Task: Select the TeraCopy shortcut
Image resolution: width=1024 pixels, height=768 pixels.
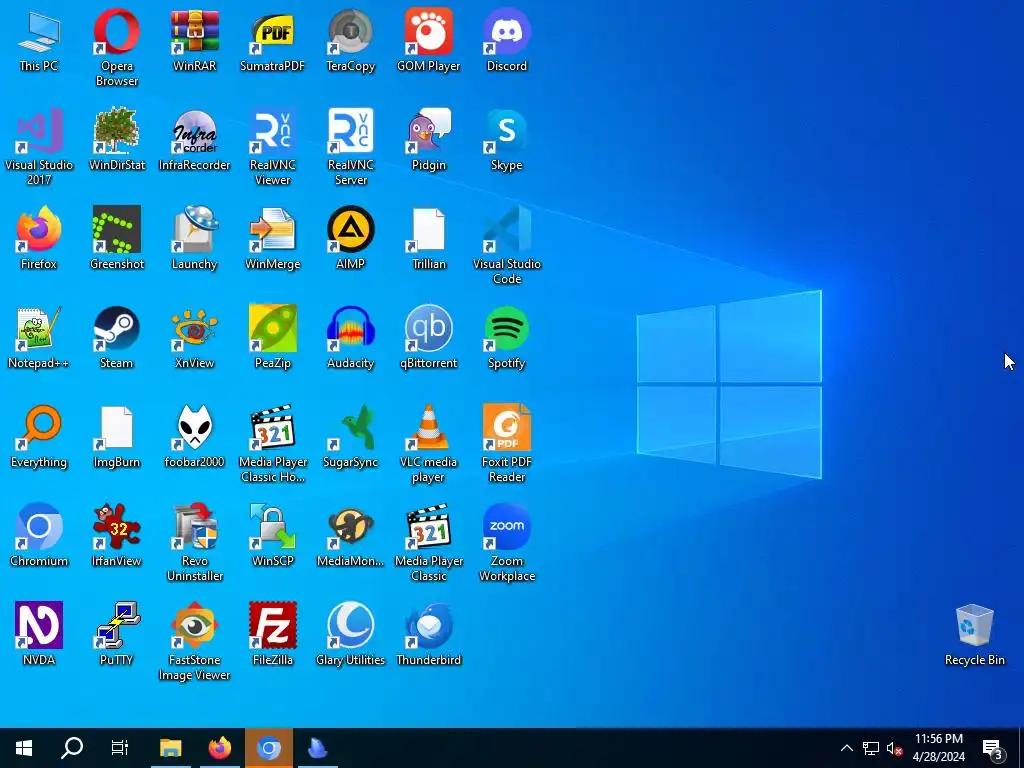Action: click(x=351, y=41)
